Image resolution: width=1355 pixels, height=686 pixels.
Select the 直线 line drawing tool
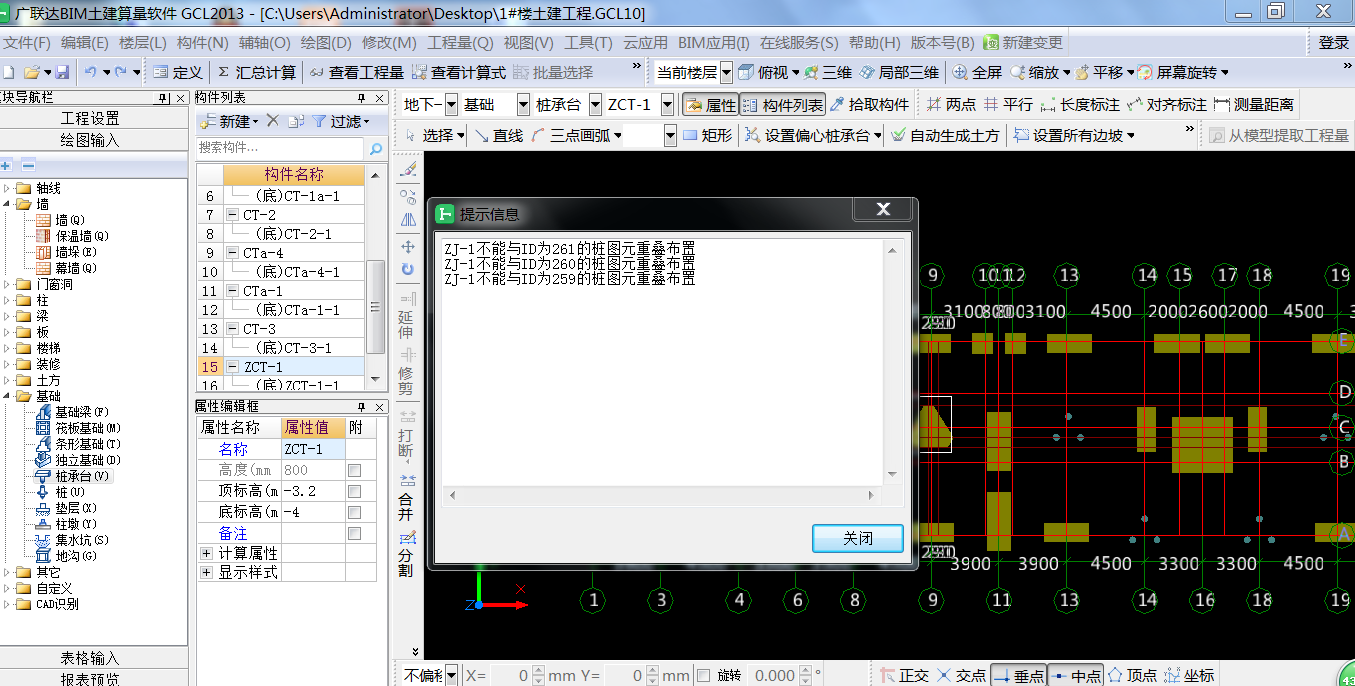pos(499,135)
